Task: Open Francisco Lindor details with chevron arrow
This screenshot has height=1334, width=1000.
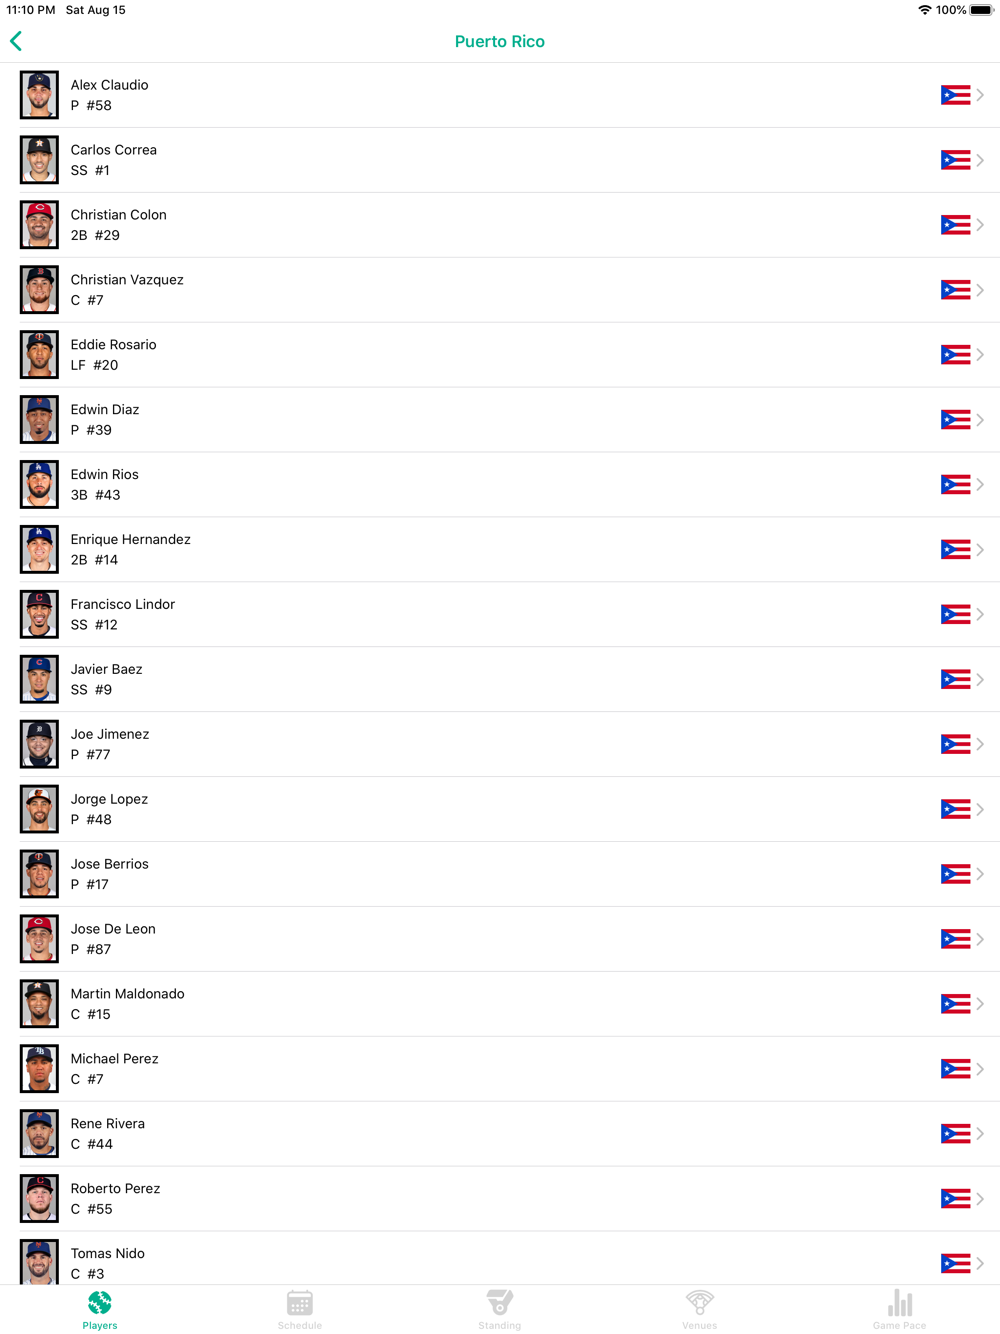Action: pyautogui.click(x=981, y=615)
